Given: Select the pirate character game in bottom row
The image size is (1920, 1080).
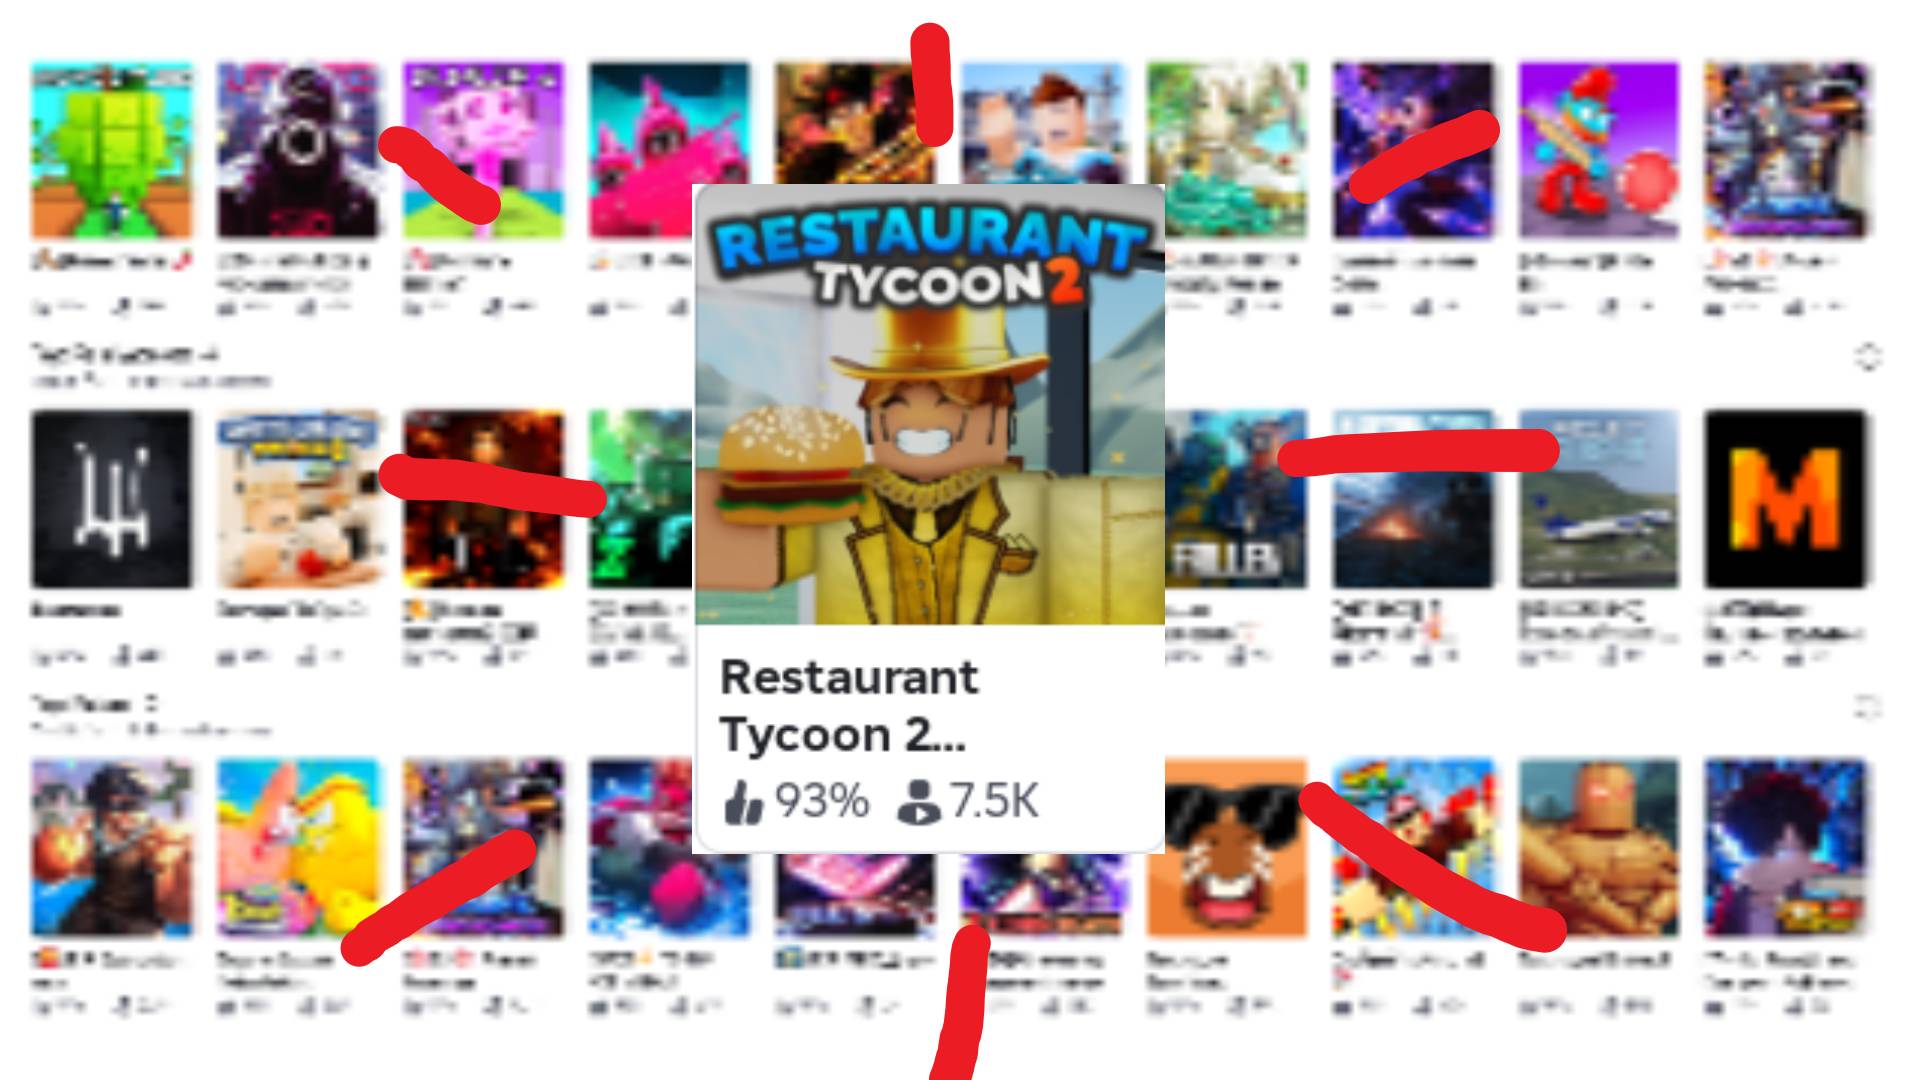Looking at the screenshot, I should [x=111, y=848].
